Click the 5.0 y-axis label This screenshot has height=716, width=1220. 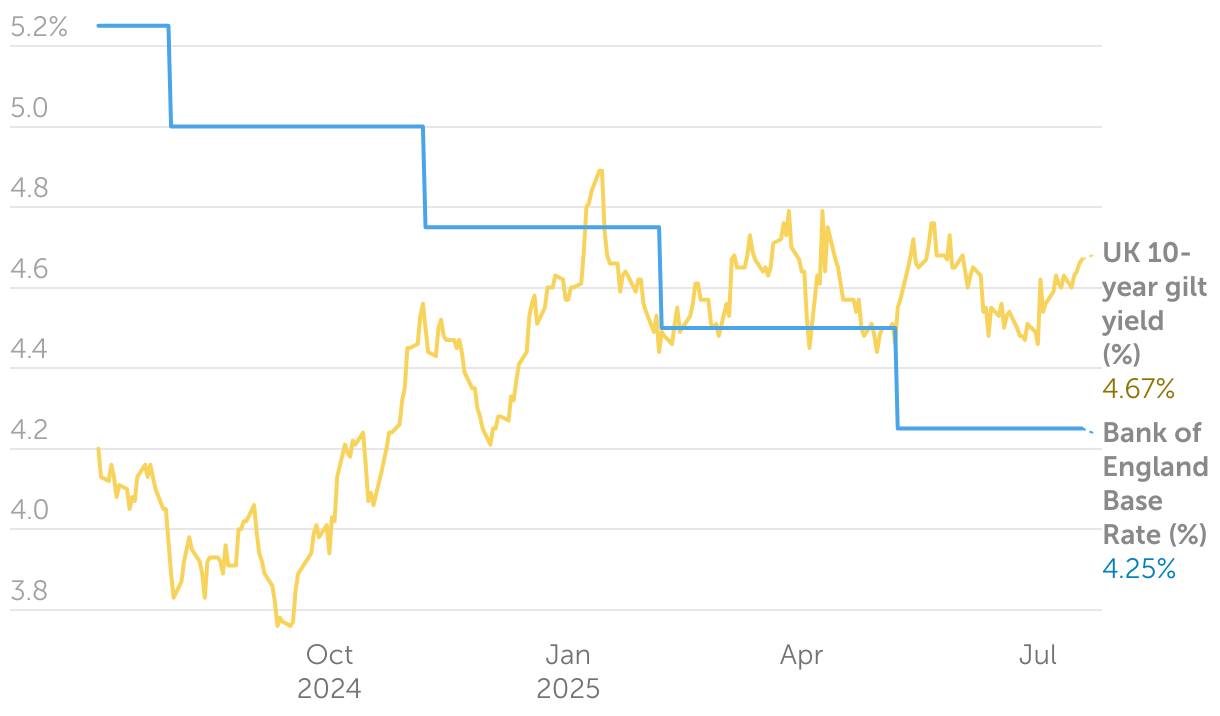click(28, 108)
